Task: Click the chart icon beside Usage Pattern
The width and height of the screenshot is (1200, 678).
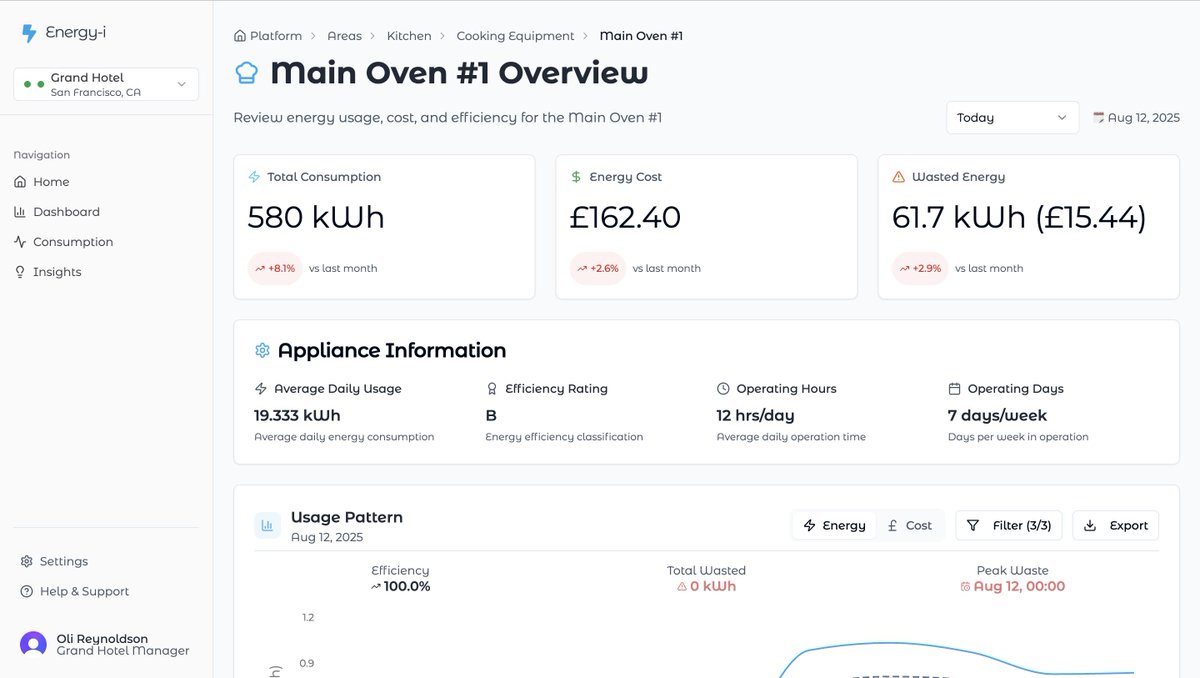Action: 267,525
